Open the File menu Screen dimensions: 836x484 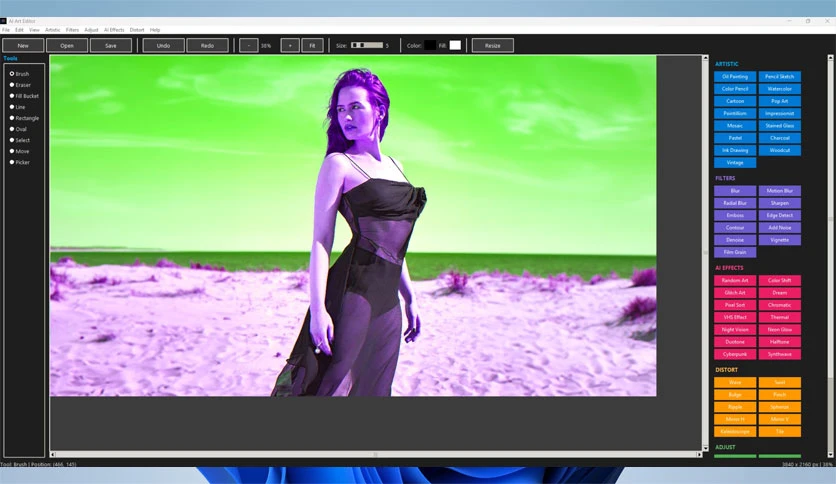6,30
